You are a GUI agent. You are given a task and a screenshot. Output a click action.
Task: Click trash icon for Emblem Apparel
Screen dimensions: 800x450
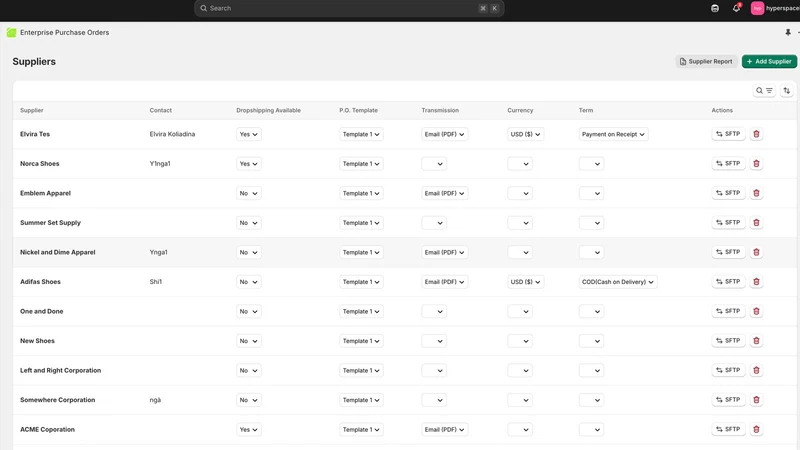pos(756,193)
